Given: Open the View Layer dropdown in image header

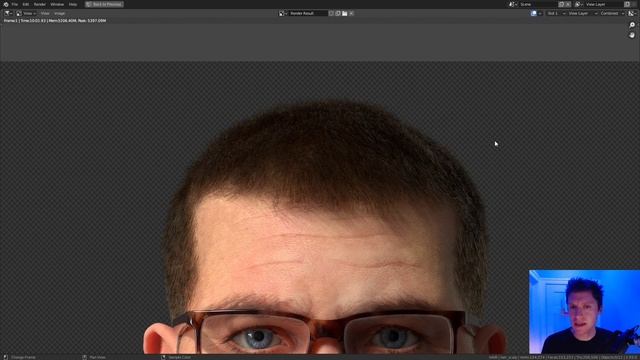Looking at the screenshot, I should pos(582,13).
